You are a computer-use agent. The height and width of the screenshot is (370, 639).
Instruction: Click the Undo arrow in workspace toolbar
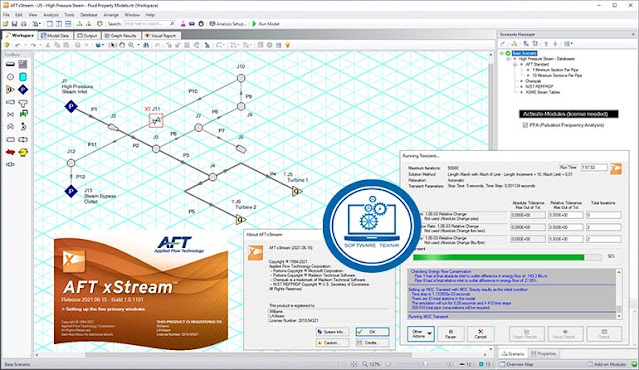[18, 45]
